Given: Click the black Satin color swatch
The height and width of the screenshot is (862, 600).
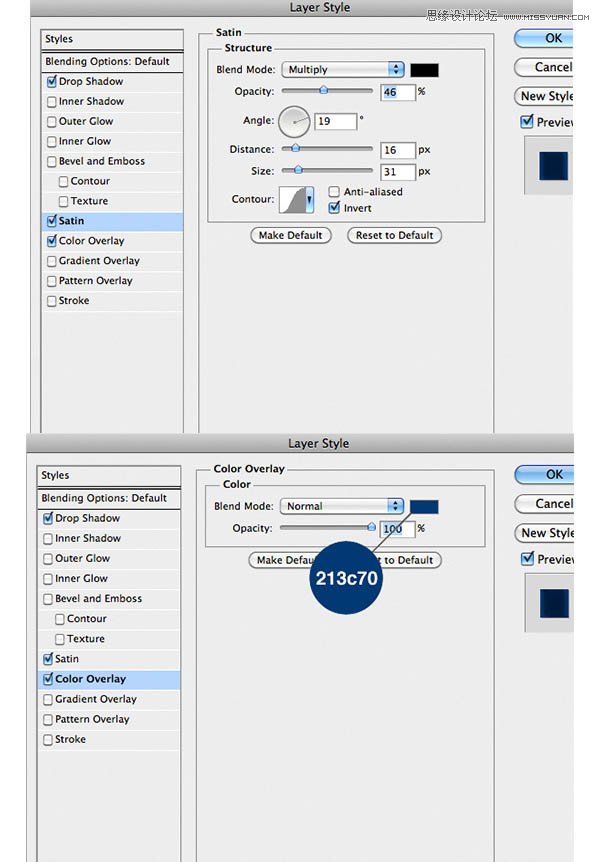Looking at the screenshot, I should pos(425,70).
